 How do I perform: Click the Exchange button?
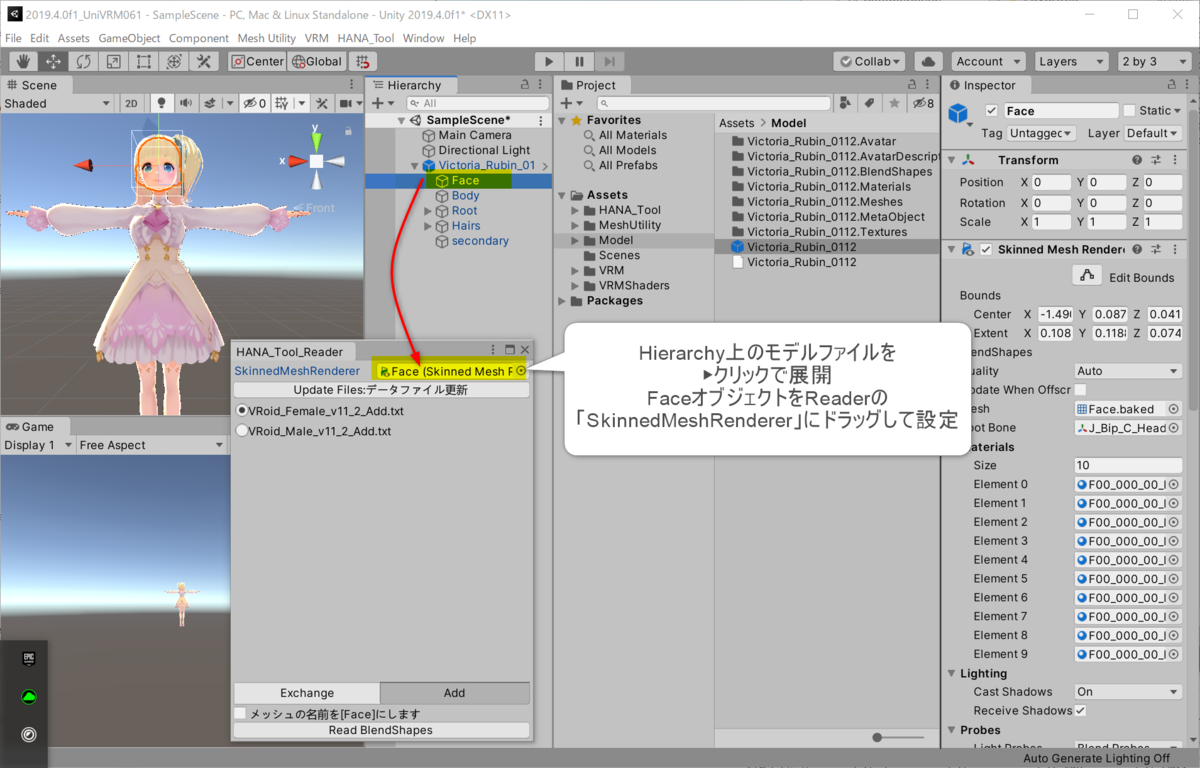307,693
